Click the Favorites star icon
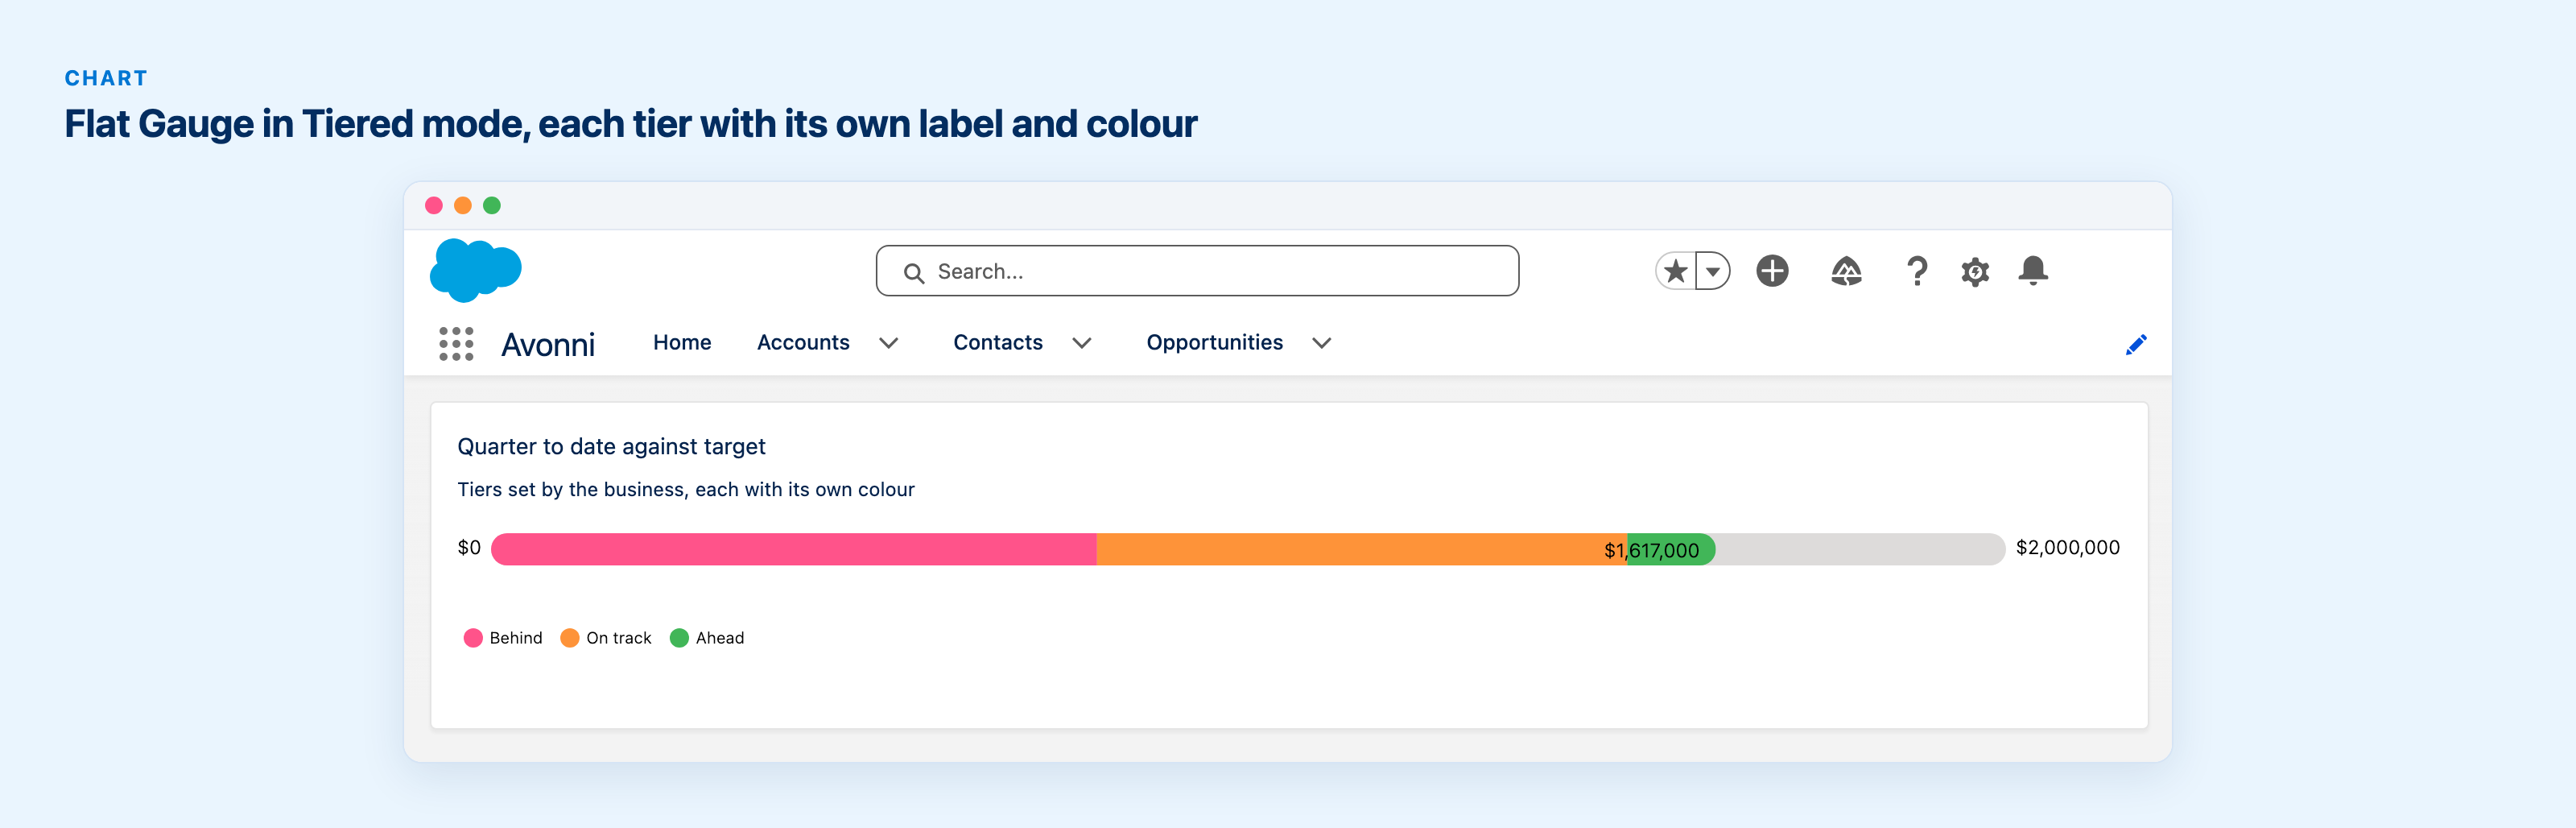 pos(1676,271)
